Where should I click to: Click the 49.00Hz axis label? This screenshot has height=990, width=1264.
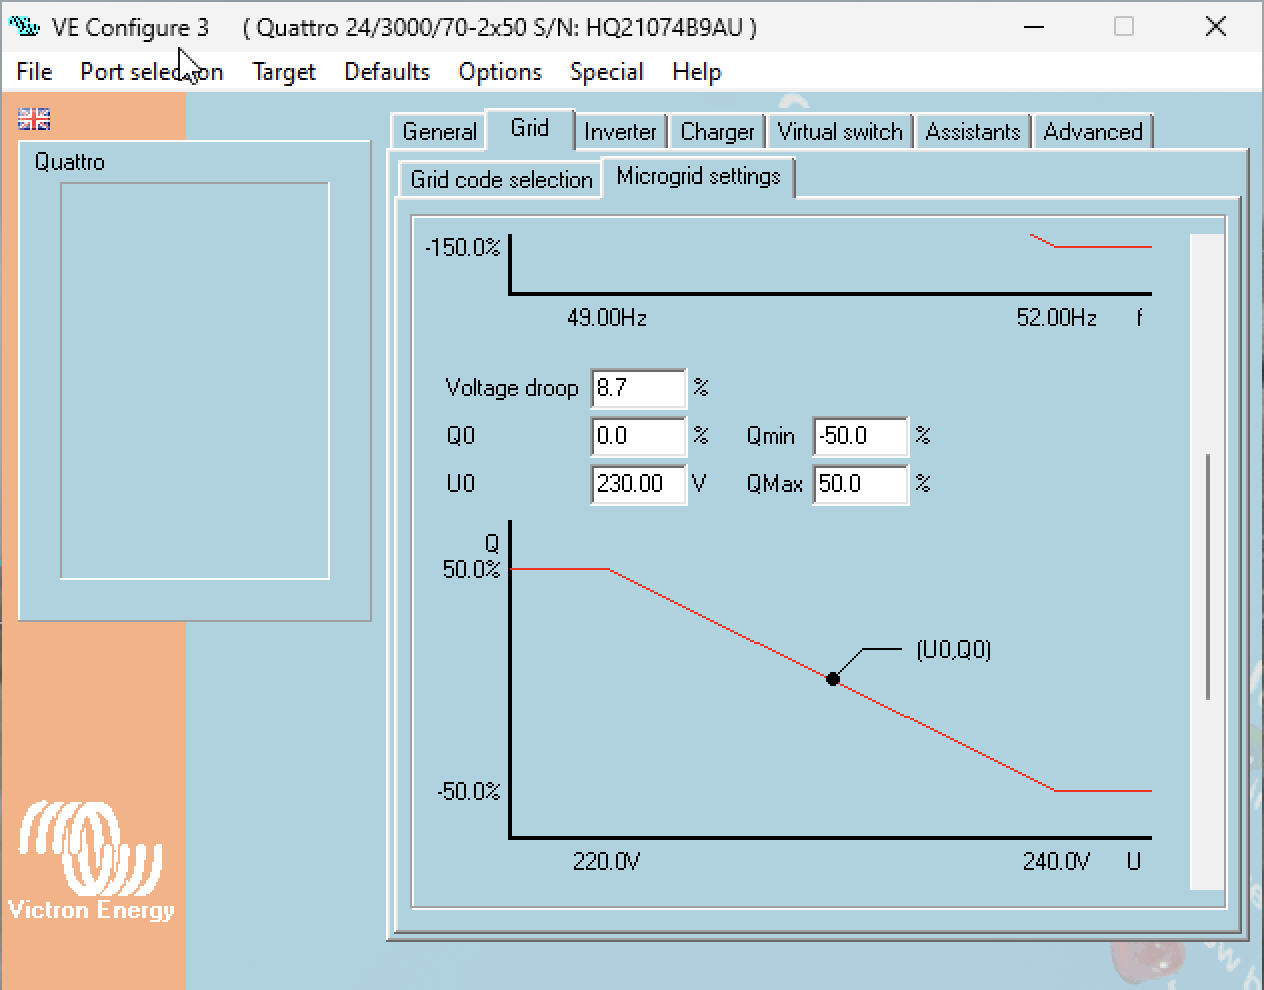607,318
